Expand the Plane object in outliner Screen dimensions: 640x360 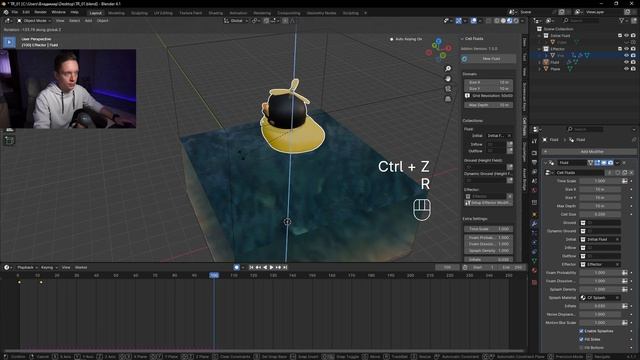coord(540,69)
